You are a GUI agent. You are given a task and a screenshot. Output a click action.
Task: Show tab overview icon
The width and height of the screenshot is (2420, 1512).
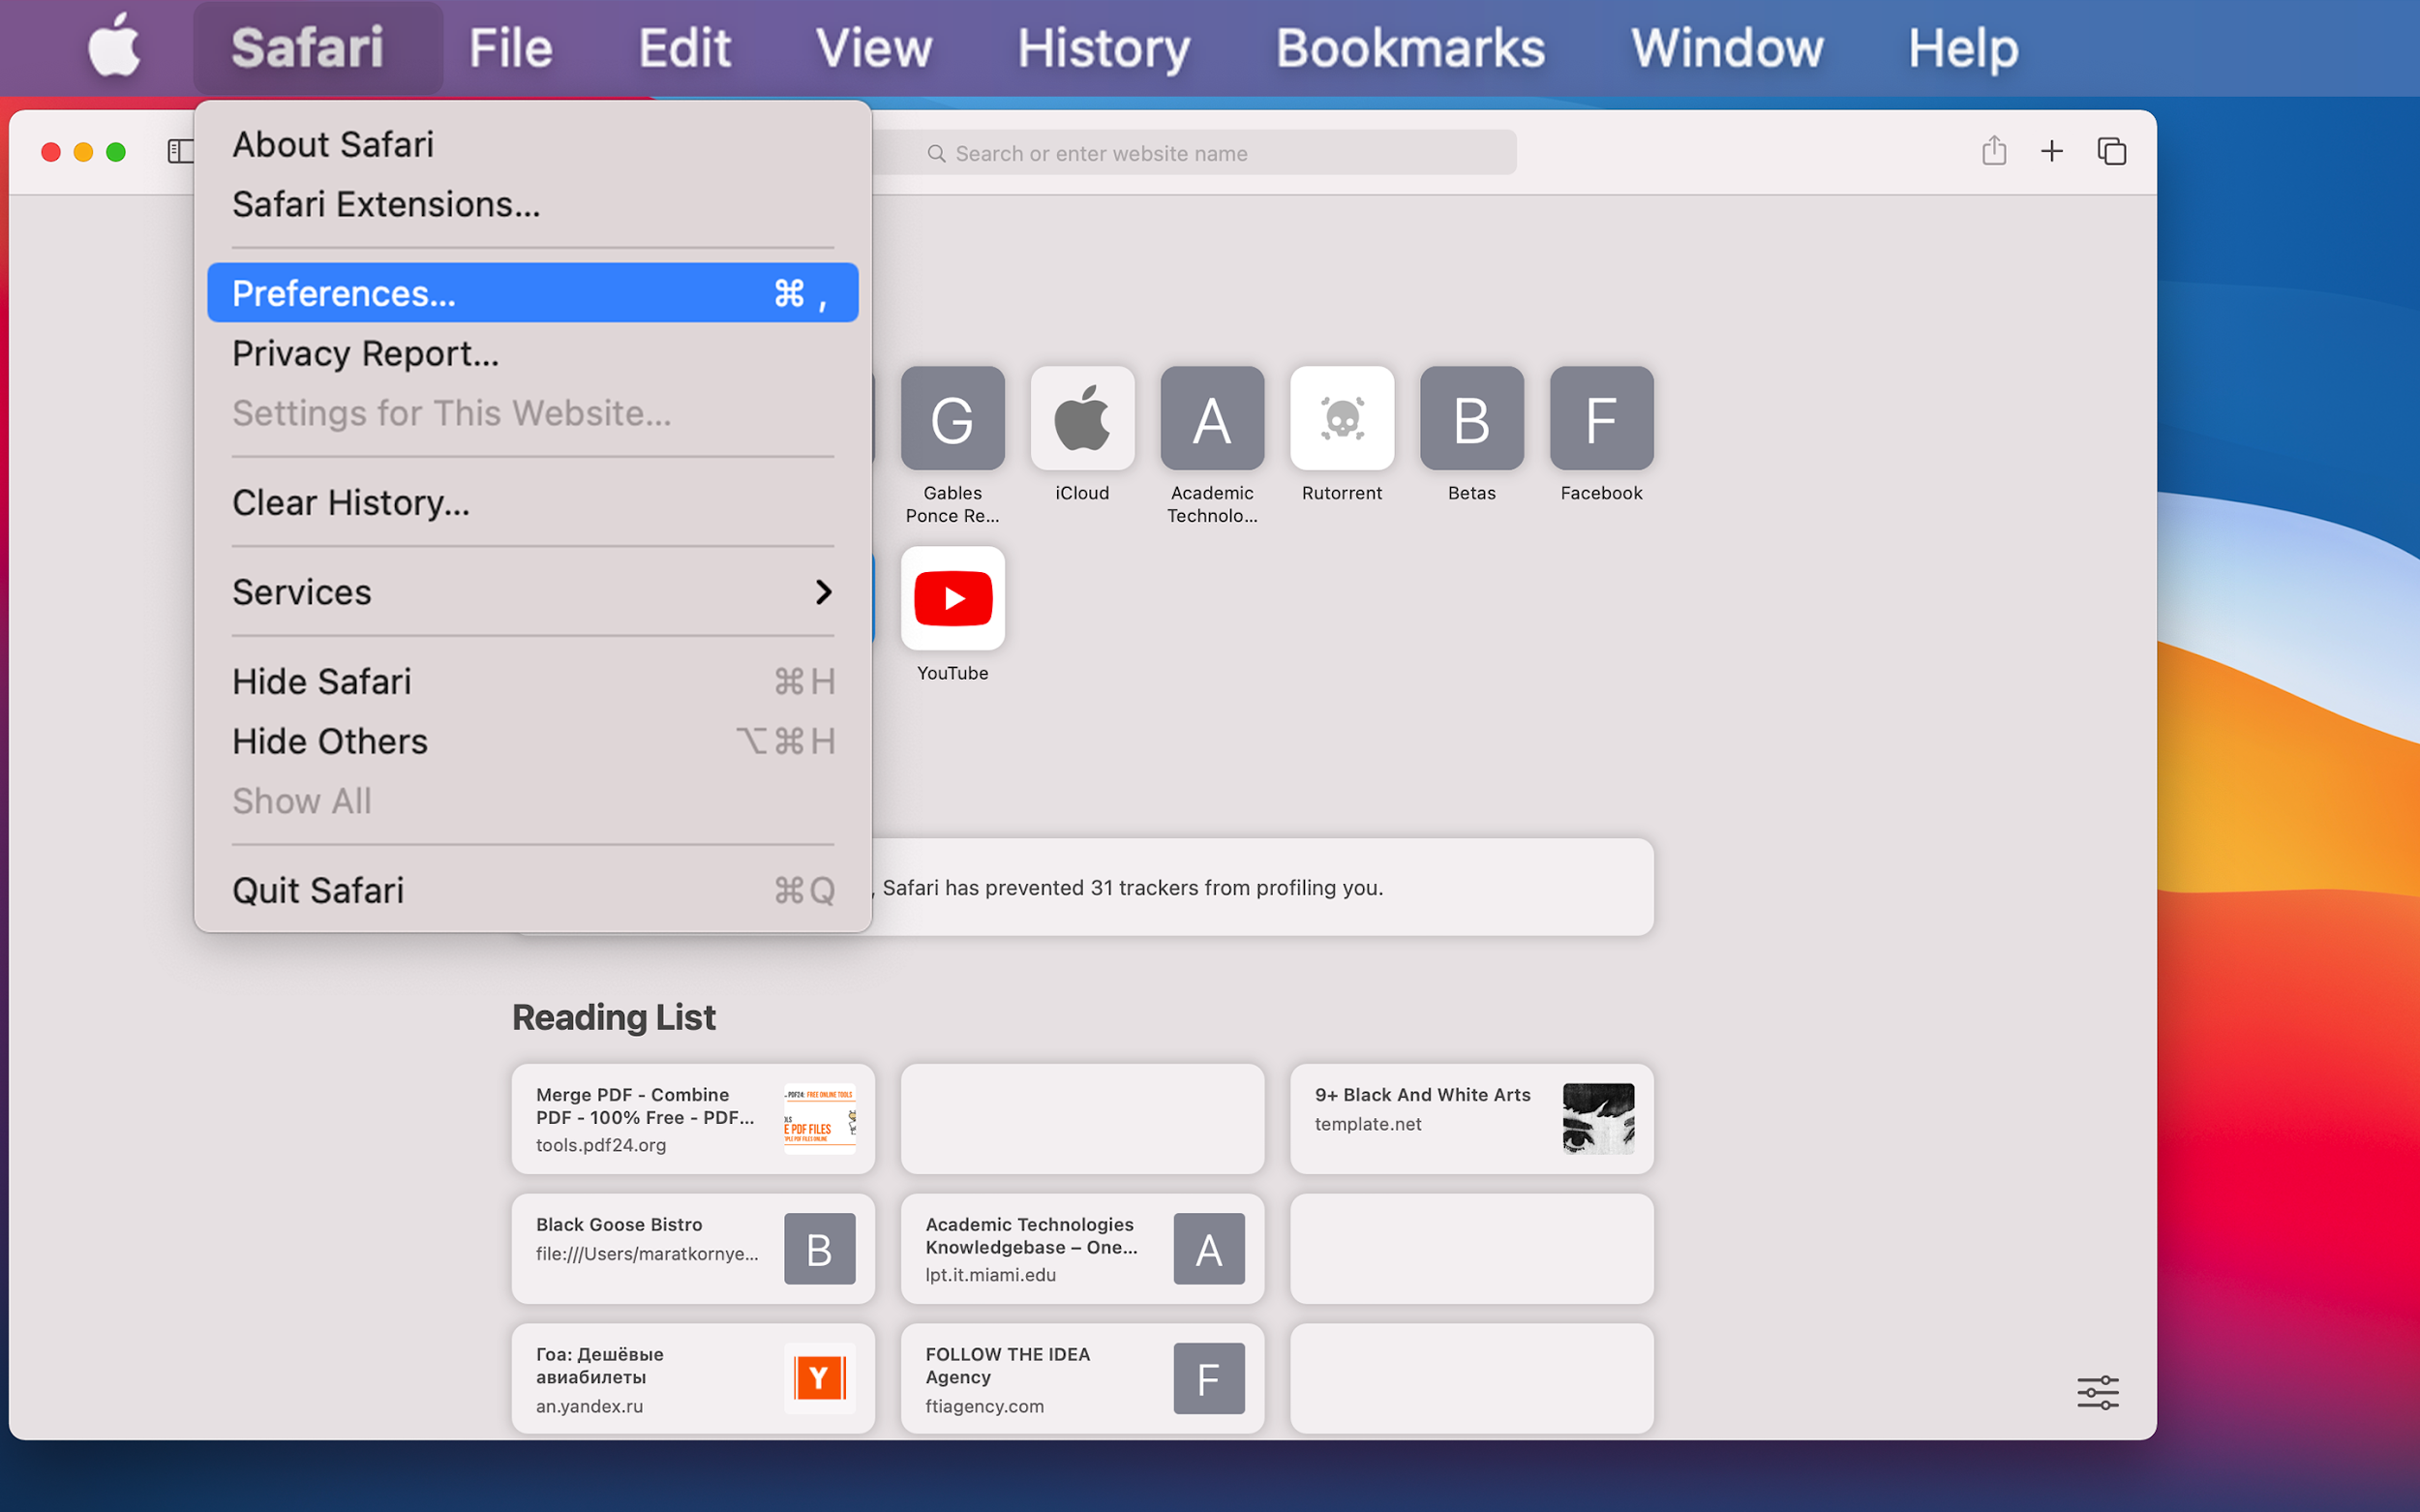point(2111,151)
